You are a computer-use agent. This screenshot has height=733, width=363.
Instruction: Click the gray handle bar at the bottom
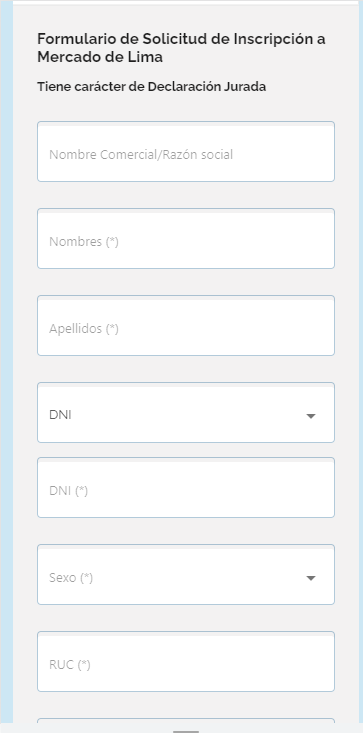[186, 732]
